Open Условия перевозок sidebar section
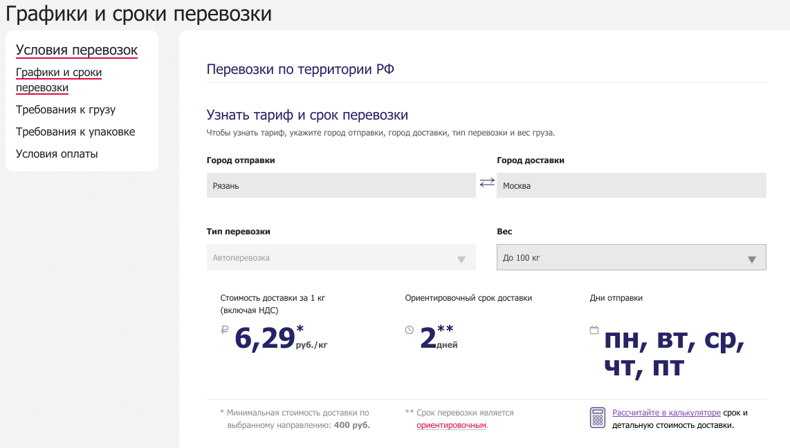 [x=77, y=50]
